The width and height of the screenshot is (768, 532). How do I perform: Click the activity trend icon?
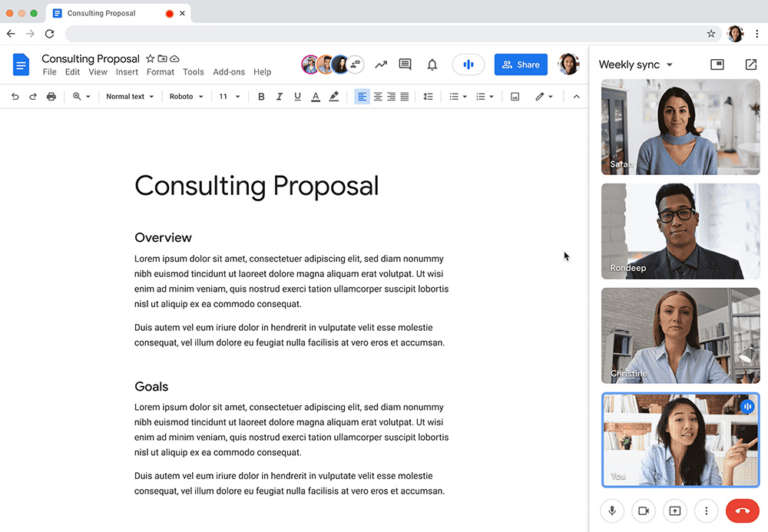click(380, 65)
